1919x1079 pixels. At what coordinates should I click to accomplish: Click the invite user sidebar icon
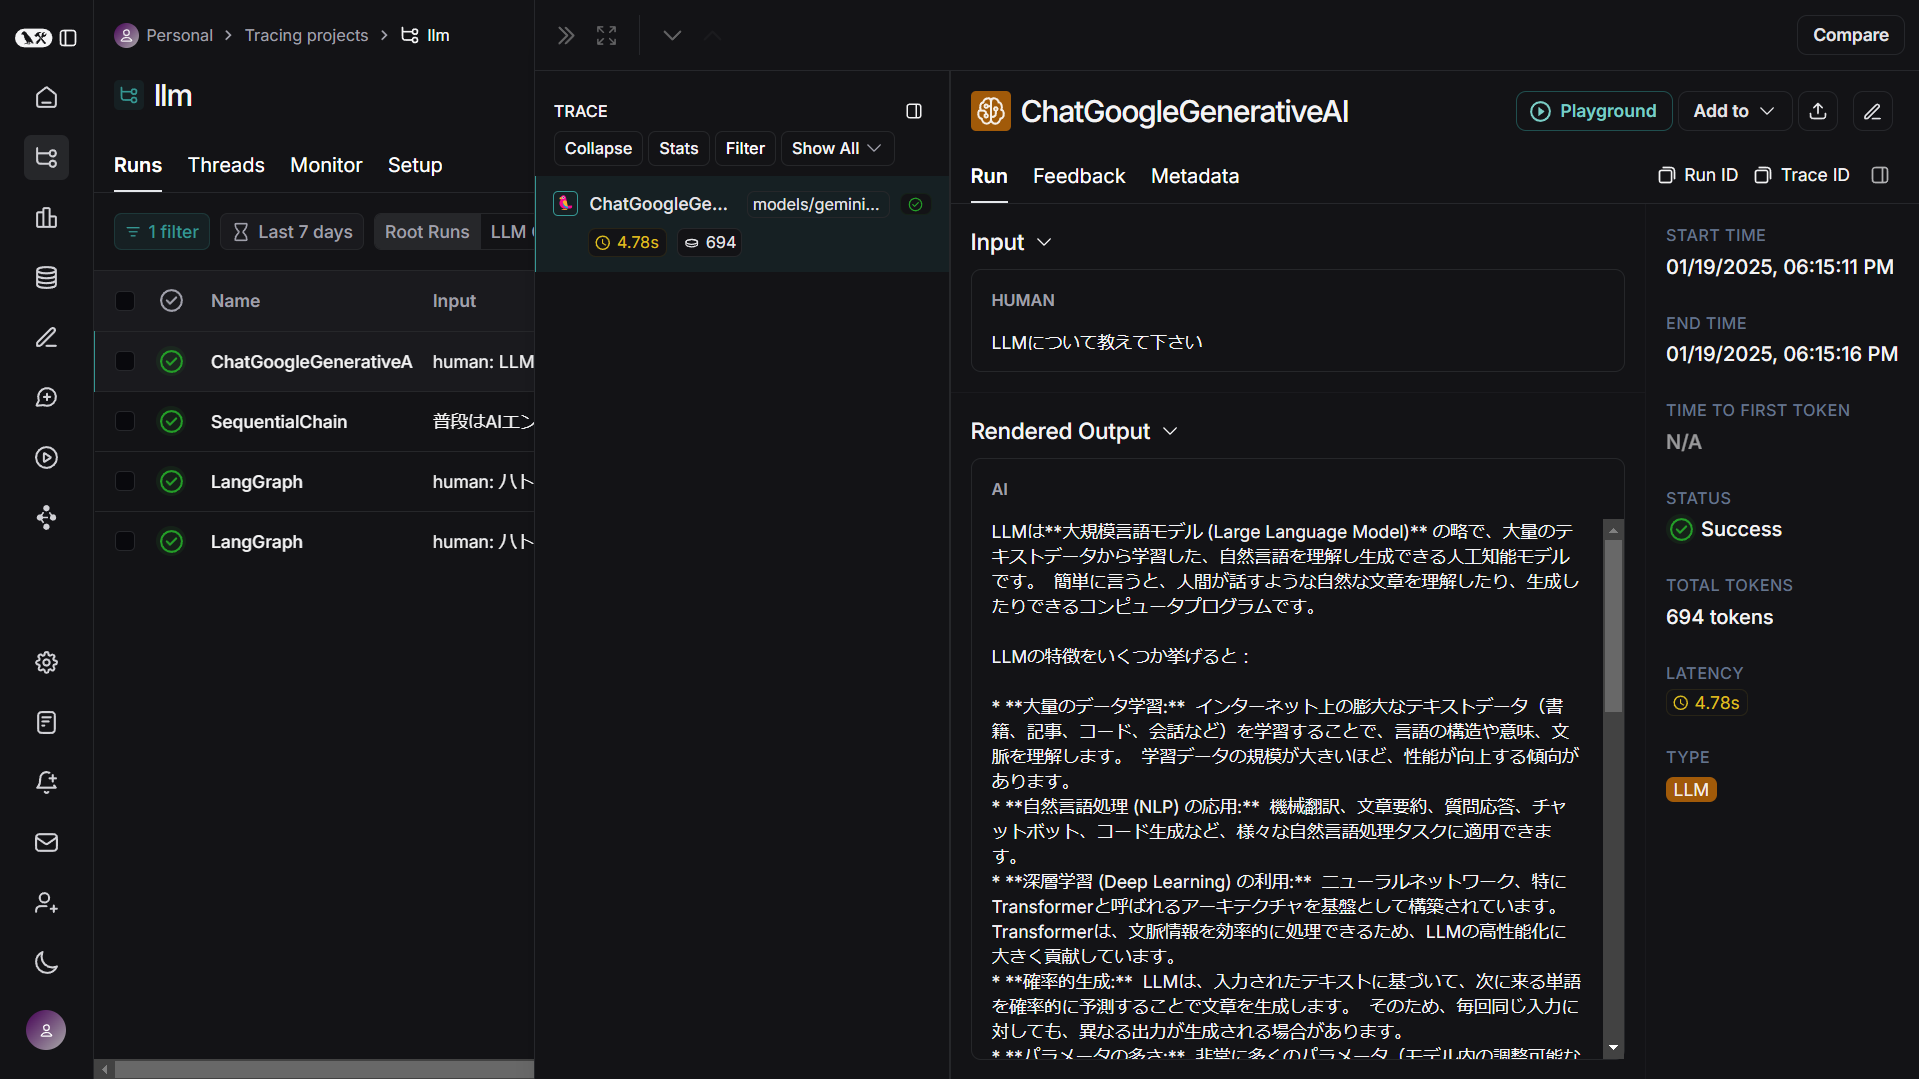point(46,902)
